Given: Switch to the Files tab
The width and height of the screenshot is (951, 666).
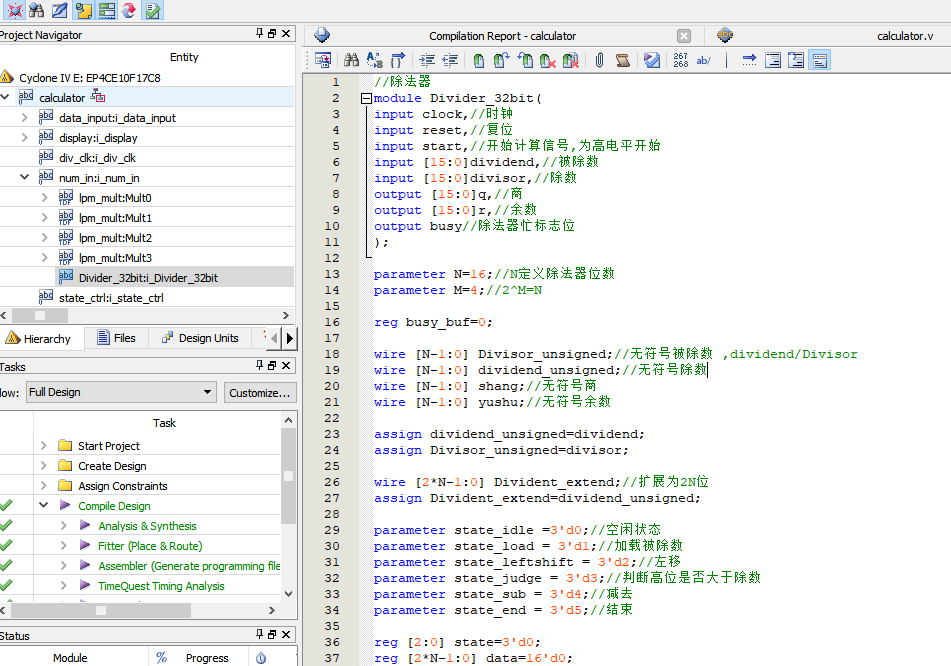Looking at the screenshot, I should click(x=116, y=338).
